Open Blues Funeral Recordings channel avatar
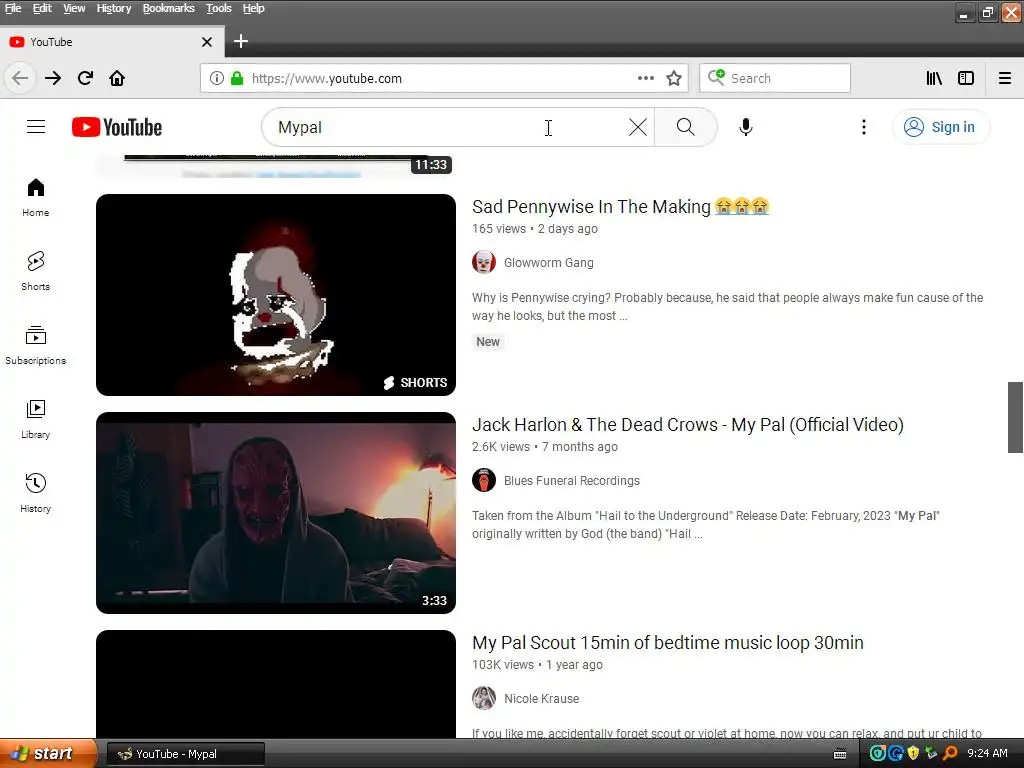Image resolution: width=1024 pixels, height=768 pixels. coord(484,481)
